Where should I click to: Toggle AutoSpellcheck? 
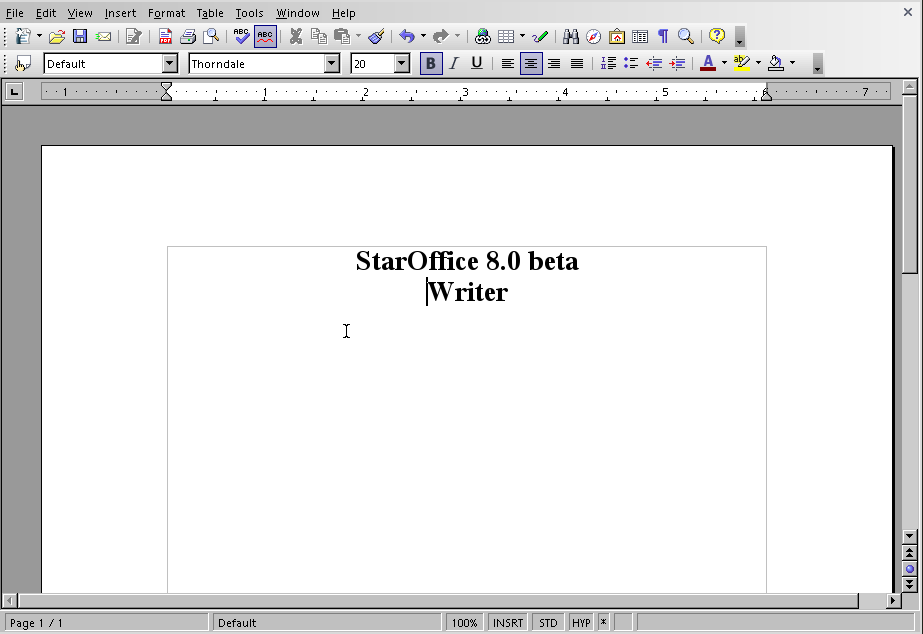pos(265,36)
